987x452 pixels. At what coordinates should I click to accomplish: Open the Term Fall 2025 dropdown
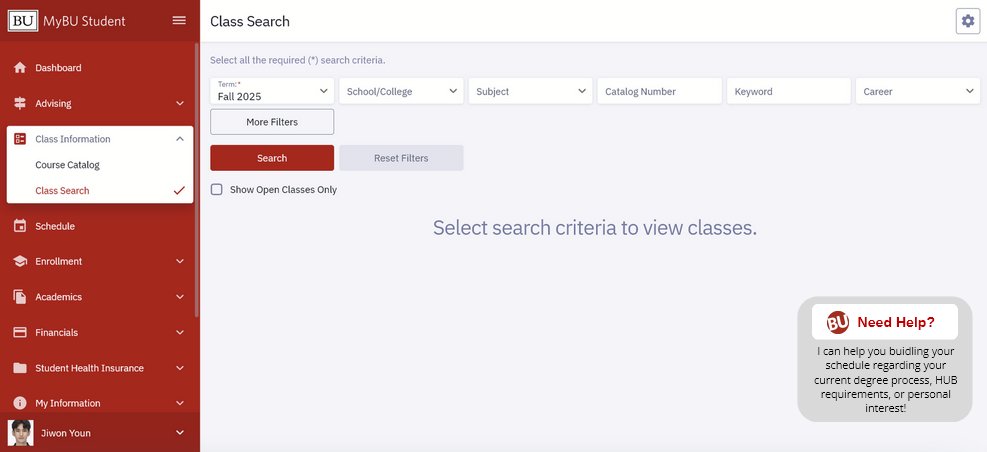(272, 91)
